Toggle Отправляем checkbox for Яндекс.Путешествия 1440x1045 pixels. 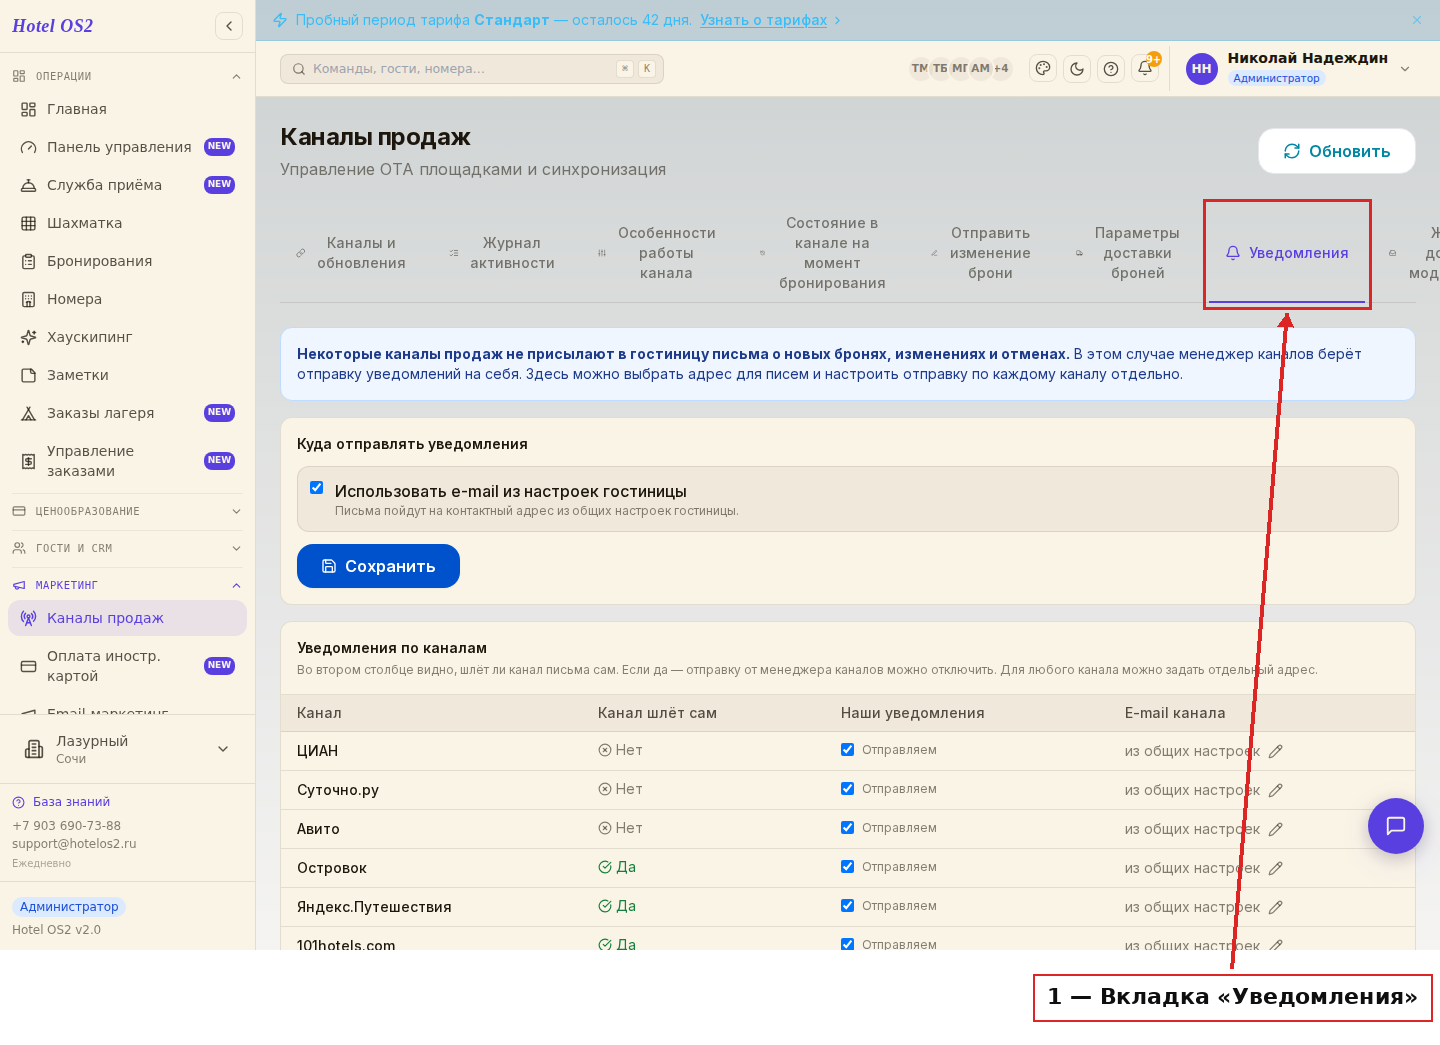pyautogui.click(x=847, y=905)
